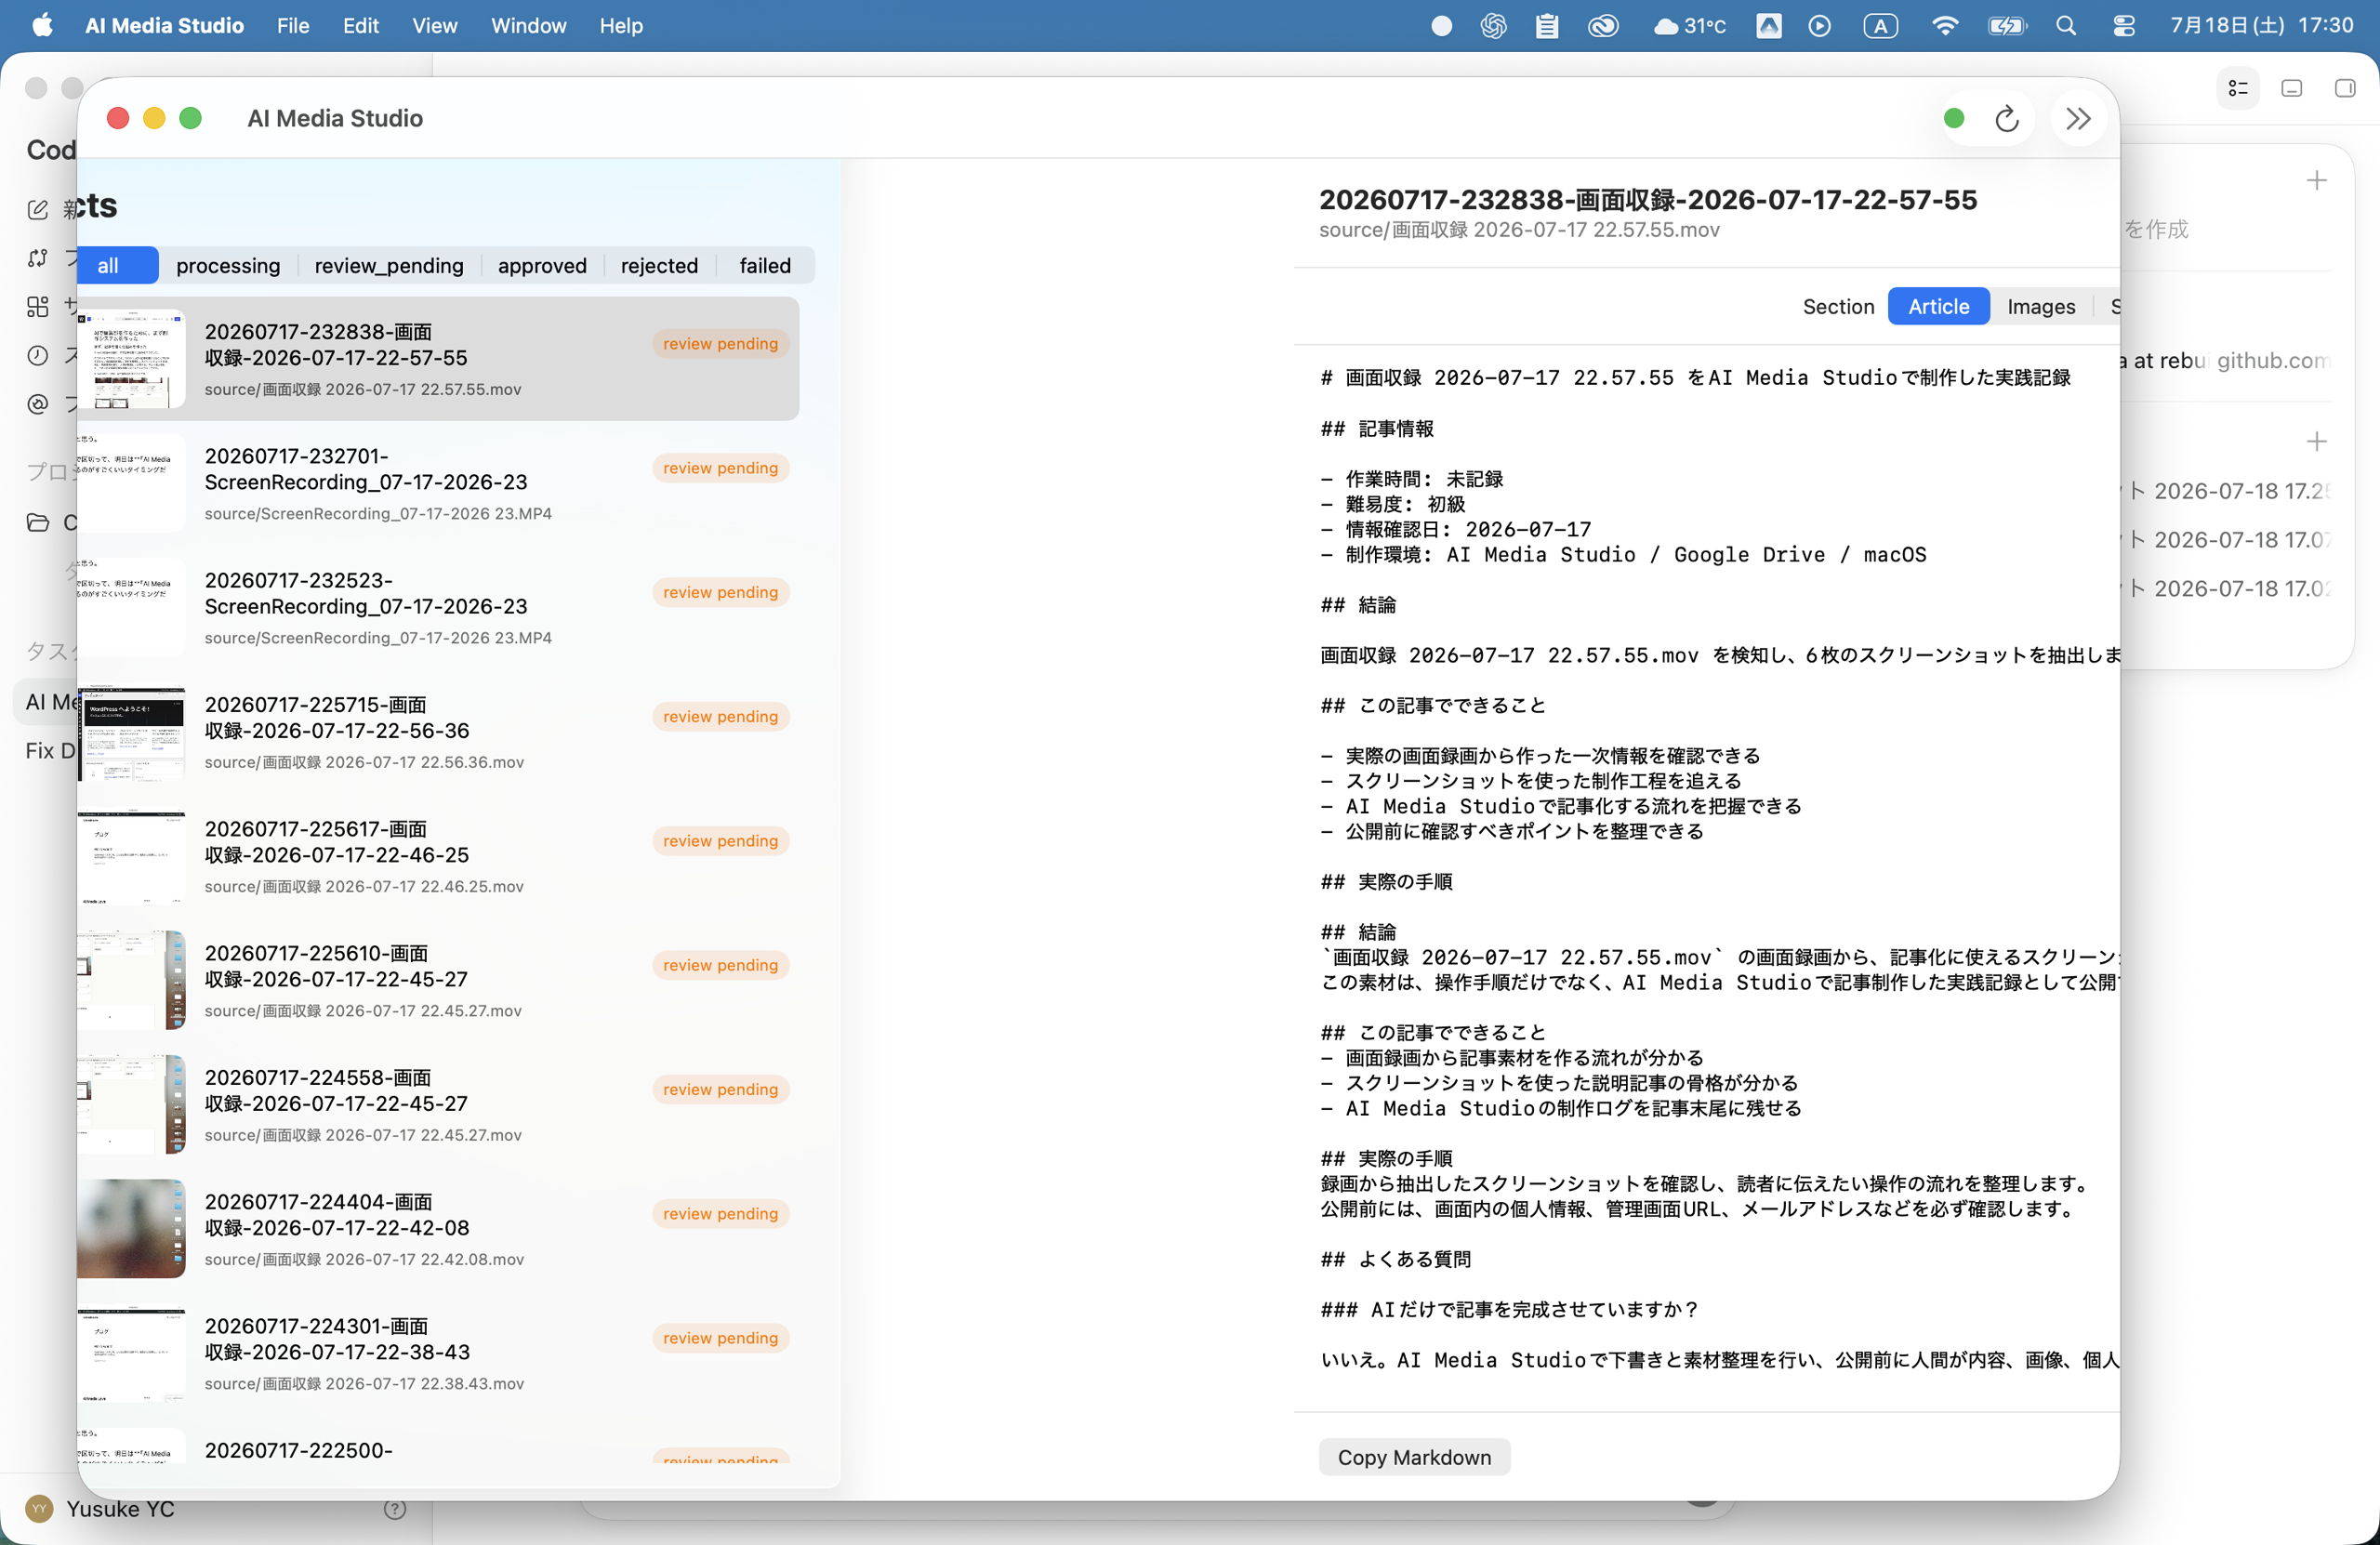This screenshot has width=2380, height=1545.
Task: Open the Edit menu
Action: [x=361, y=26]
